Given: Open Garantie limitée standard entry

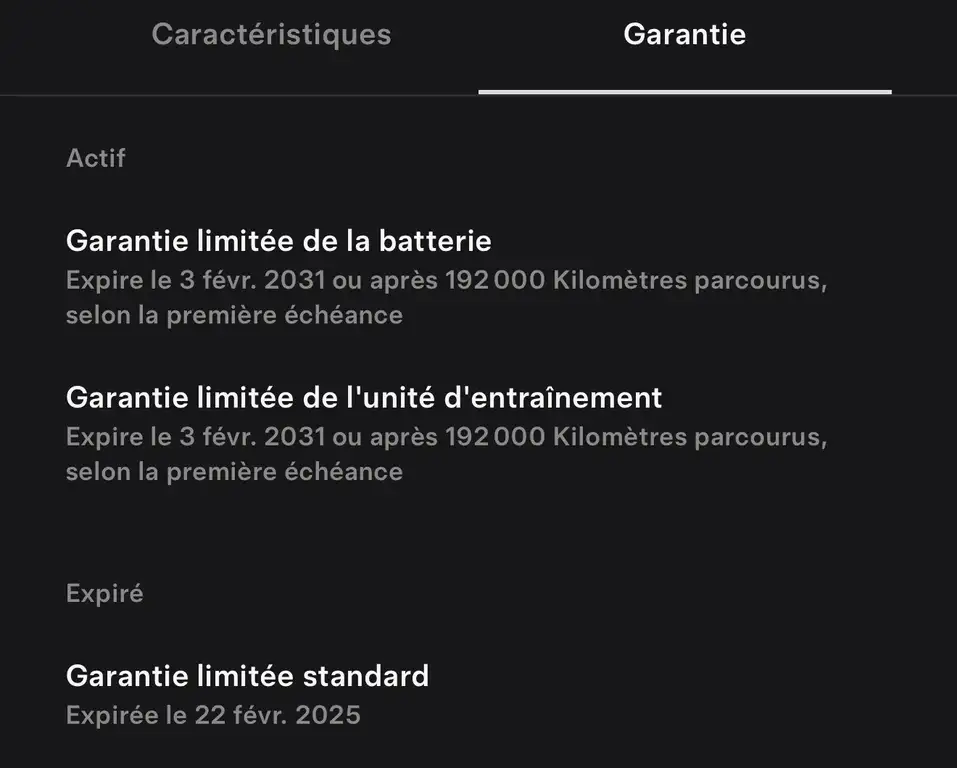Looking at the screenshot, I should 247,676.
